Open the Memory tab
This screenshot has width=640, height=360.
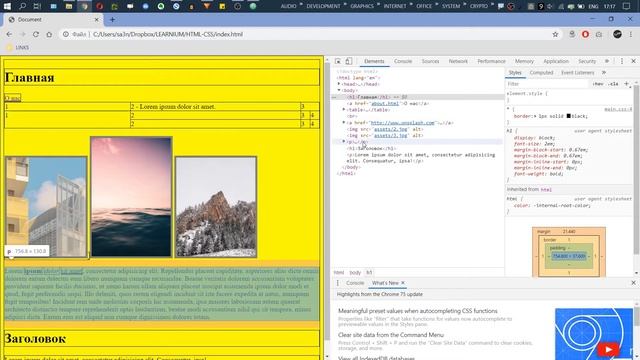(x=524, y=61)
